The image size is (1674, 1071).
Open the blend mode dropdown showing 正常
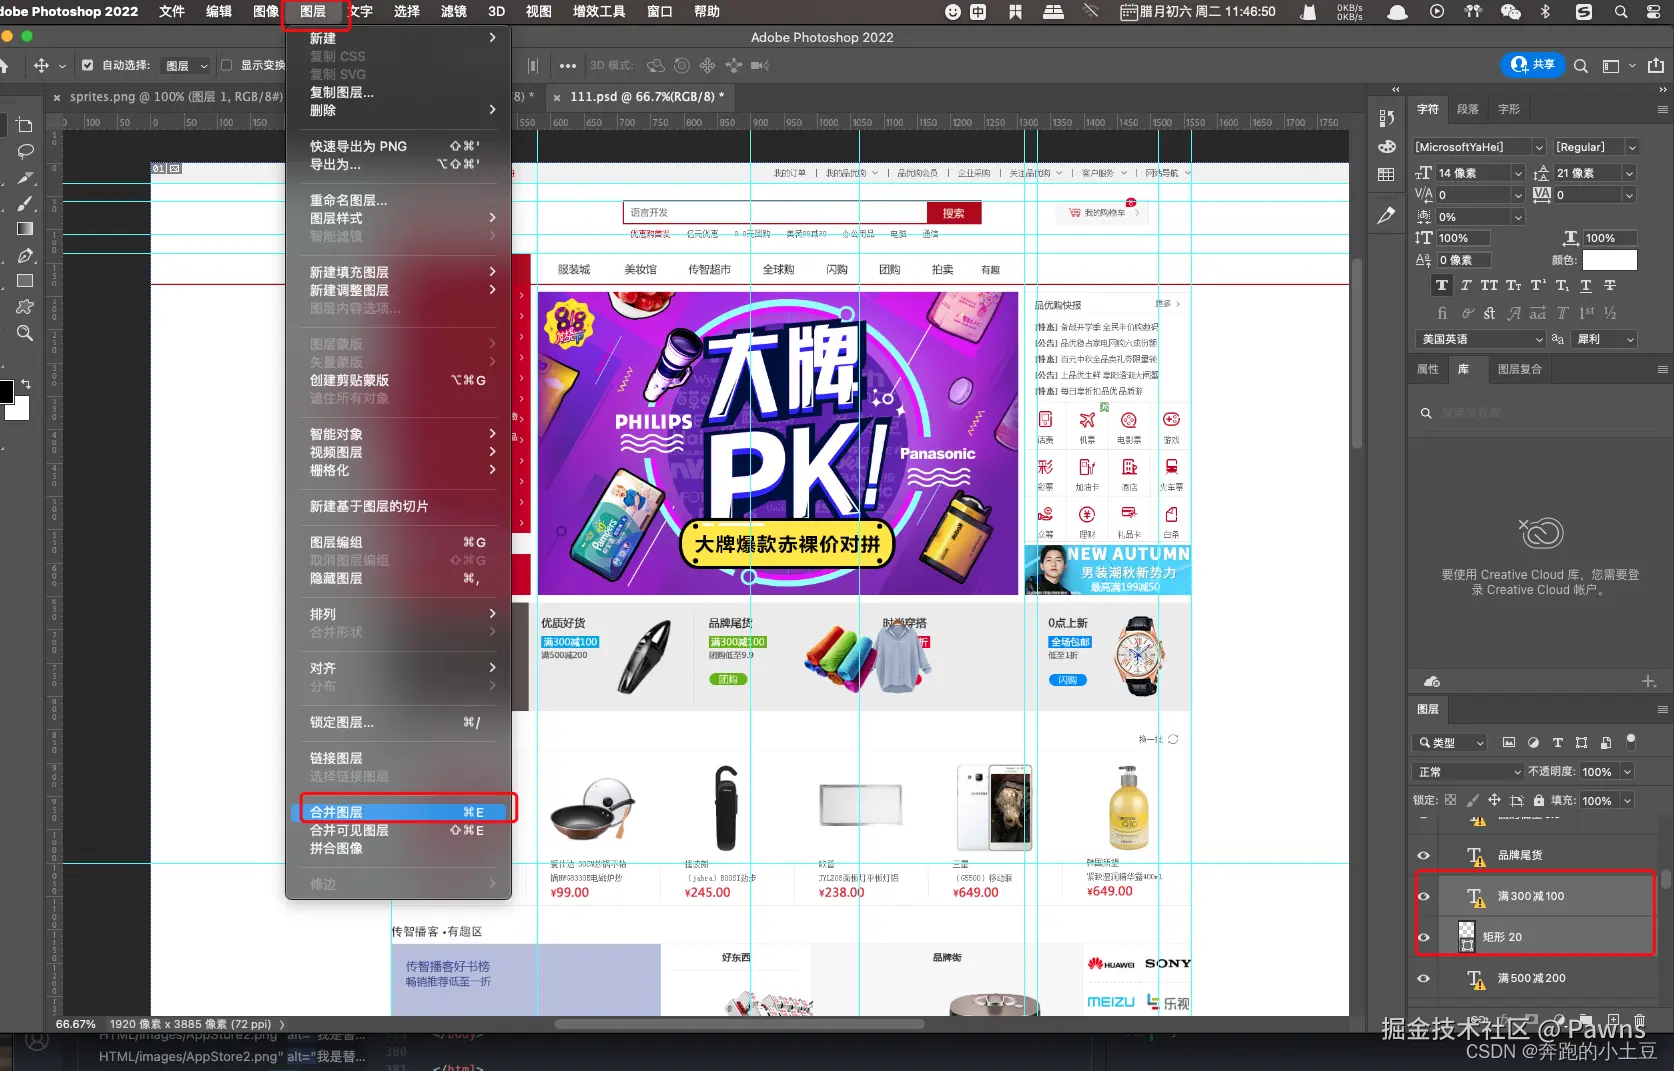pyautogui.click(x=1467, y=771)
